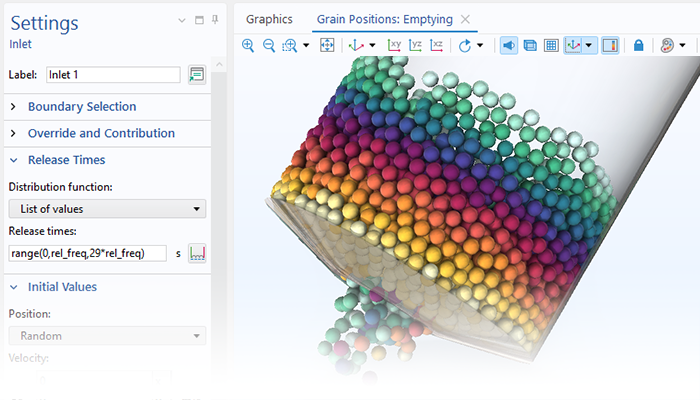700x400 pixels.
Task: Toggle scene light in Graphics toolbar
Action: [x=508, y=46]
